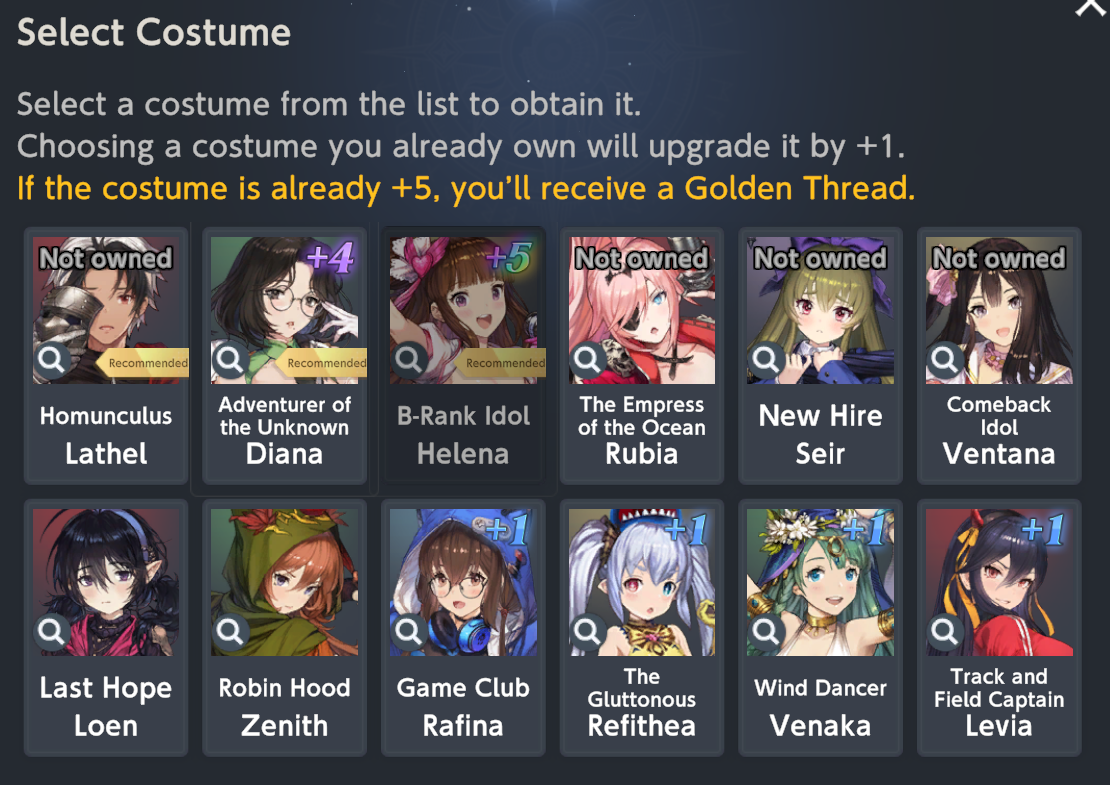
Task: Select the Homunculus Lathel costume name
Action: tap(106, 435)
